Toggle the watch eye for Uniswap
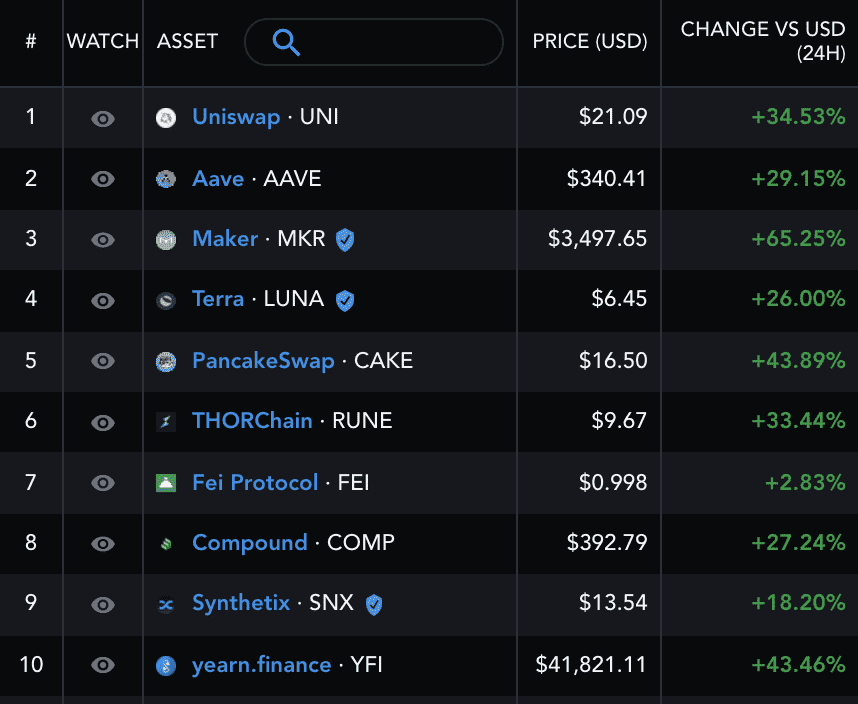The height and width of the screenshot is (704, 858). [102, 117]
